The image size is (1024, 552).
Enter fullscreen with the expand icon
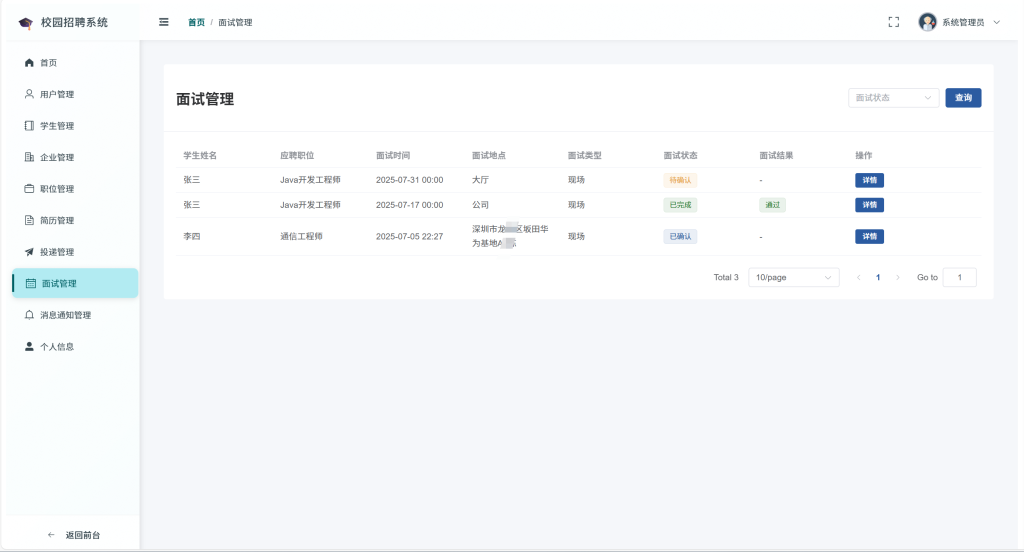click(894, 22)
